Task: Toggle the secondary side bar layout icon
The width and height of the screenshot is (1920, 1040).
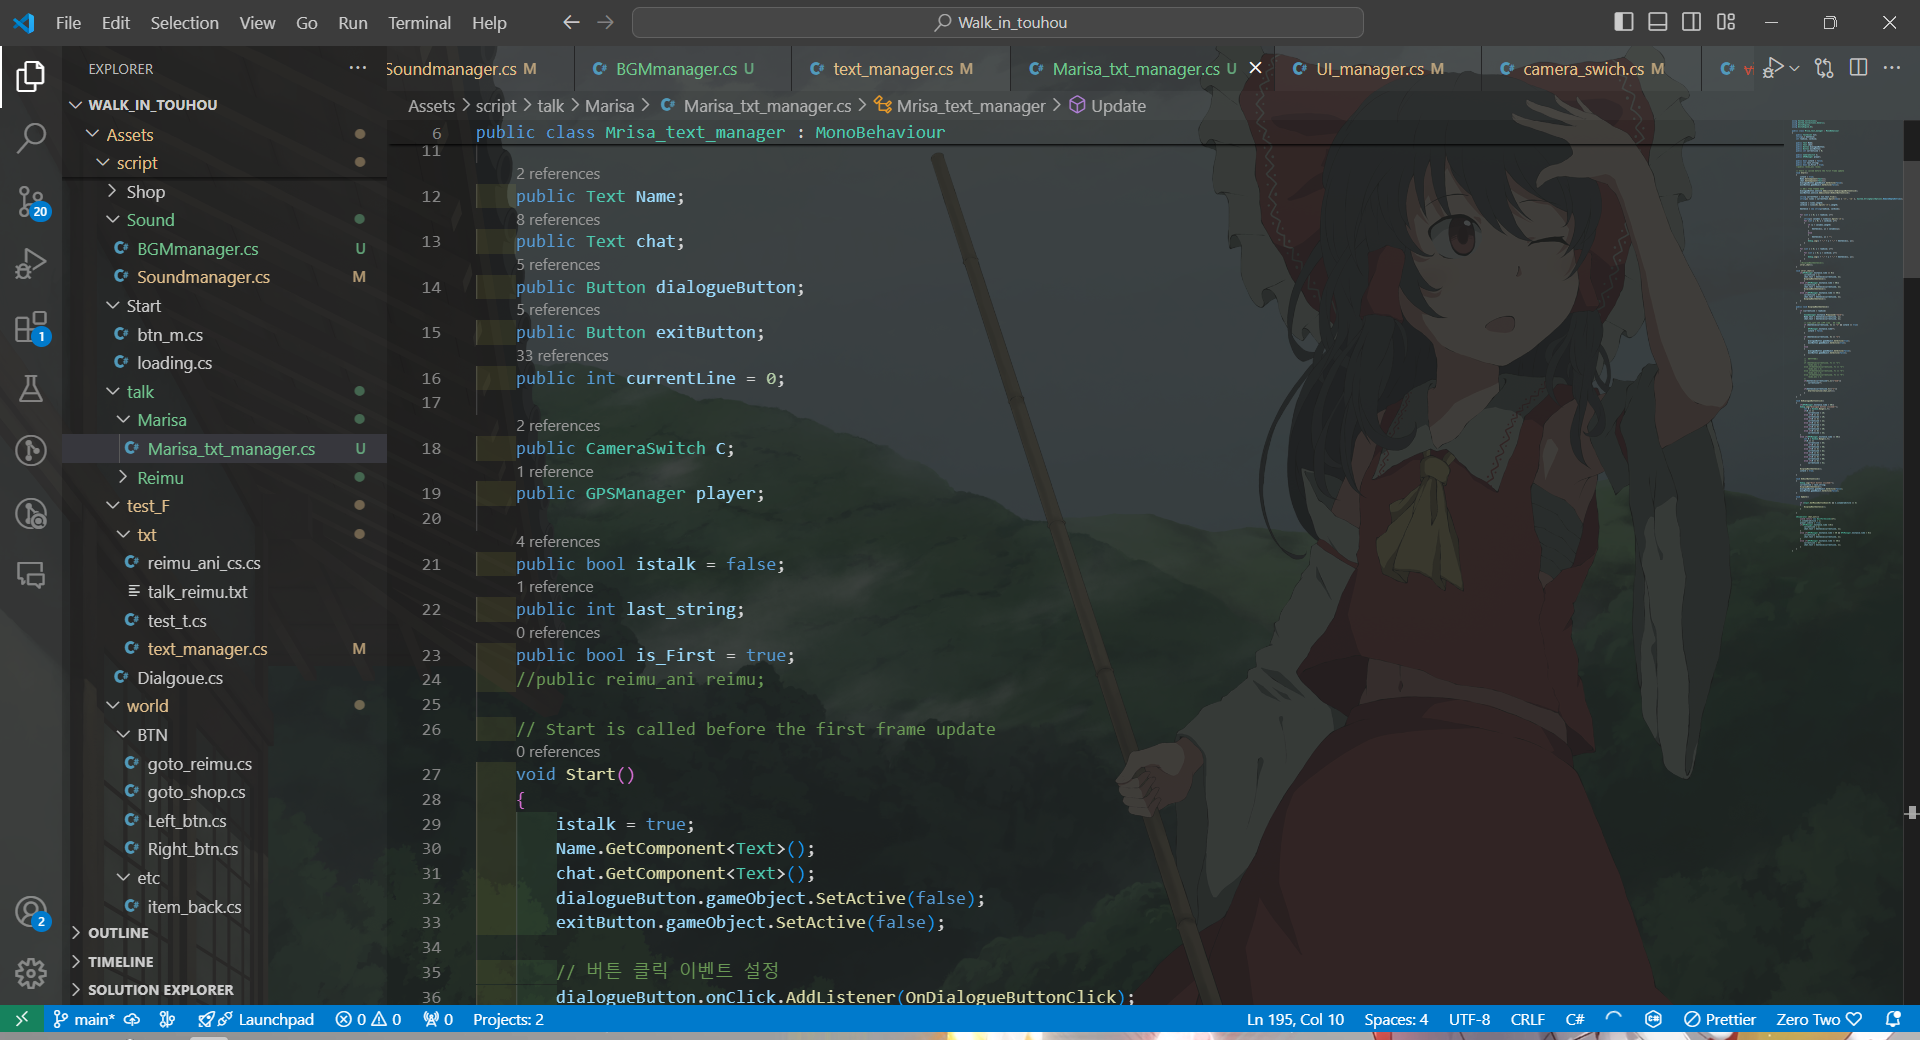Action: click(1692, 22)
